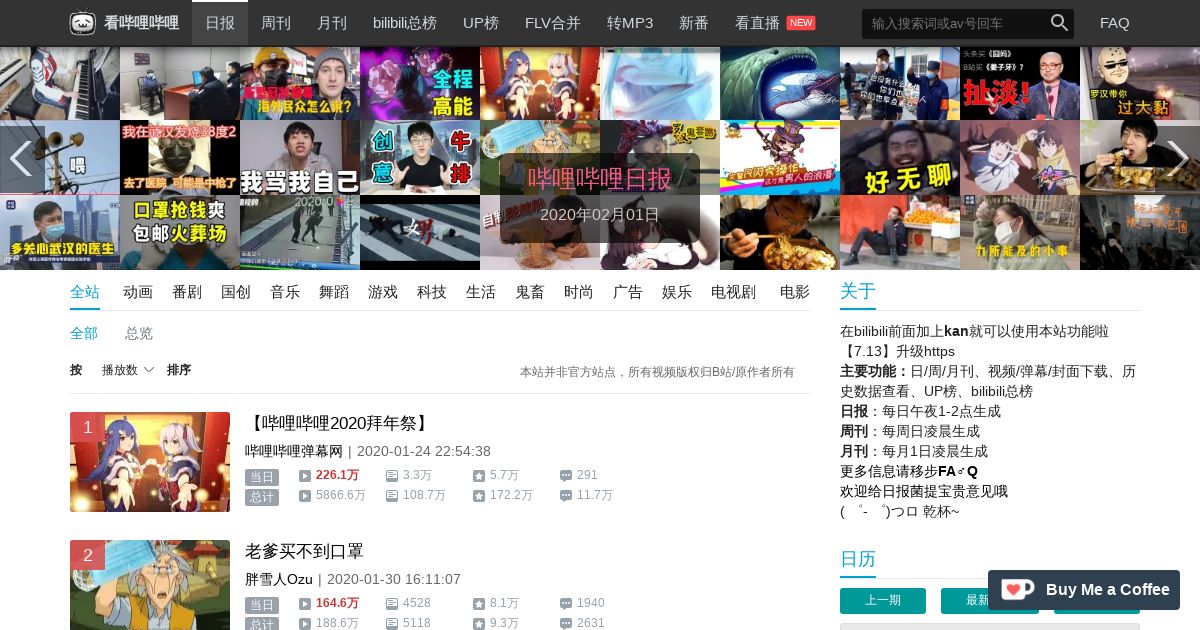Select the 番剧 category tab
1200x630 pixels.
pyautogui.click(x=187, y=292)
